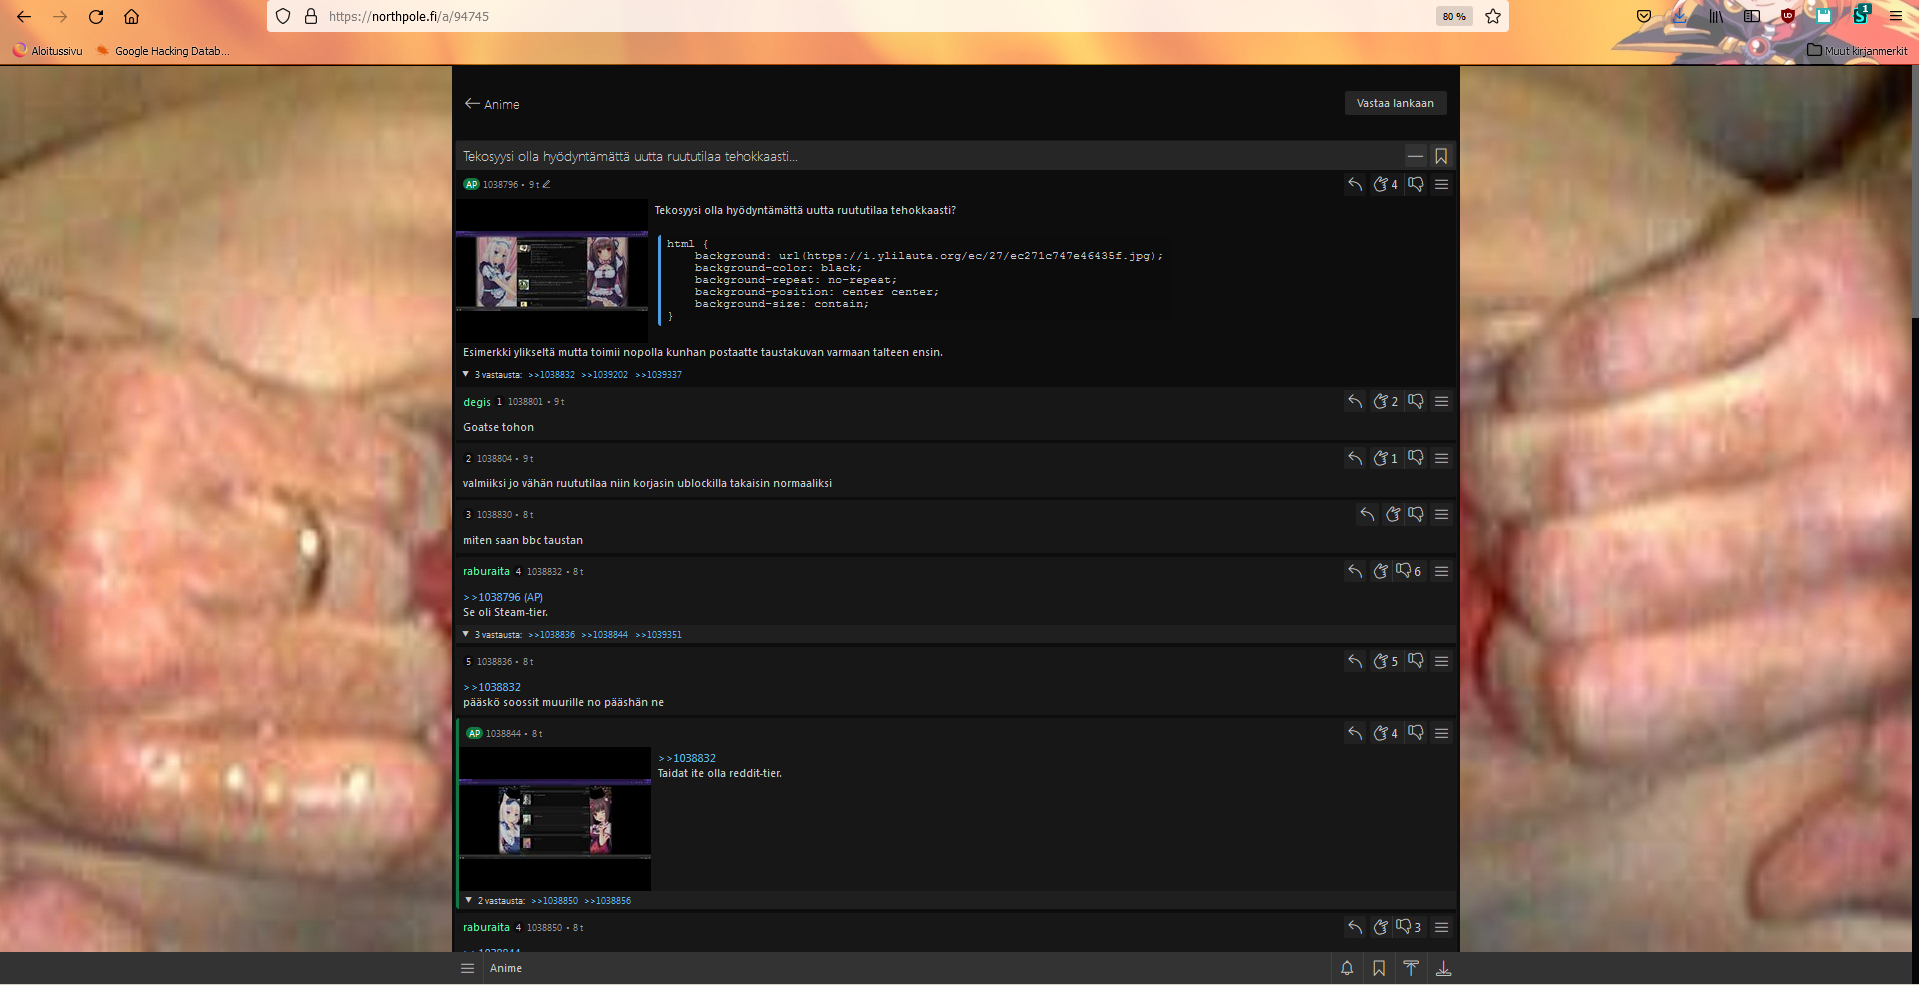Reply to the 'Goatse tohon' post
The image size is (1919, 985).
point(1355,401)
